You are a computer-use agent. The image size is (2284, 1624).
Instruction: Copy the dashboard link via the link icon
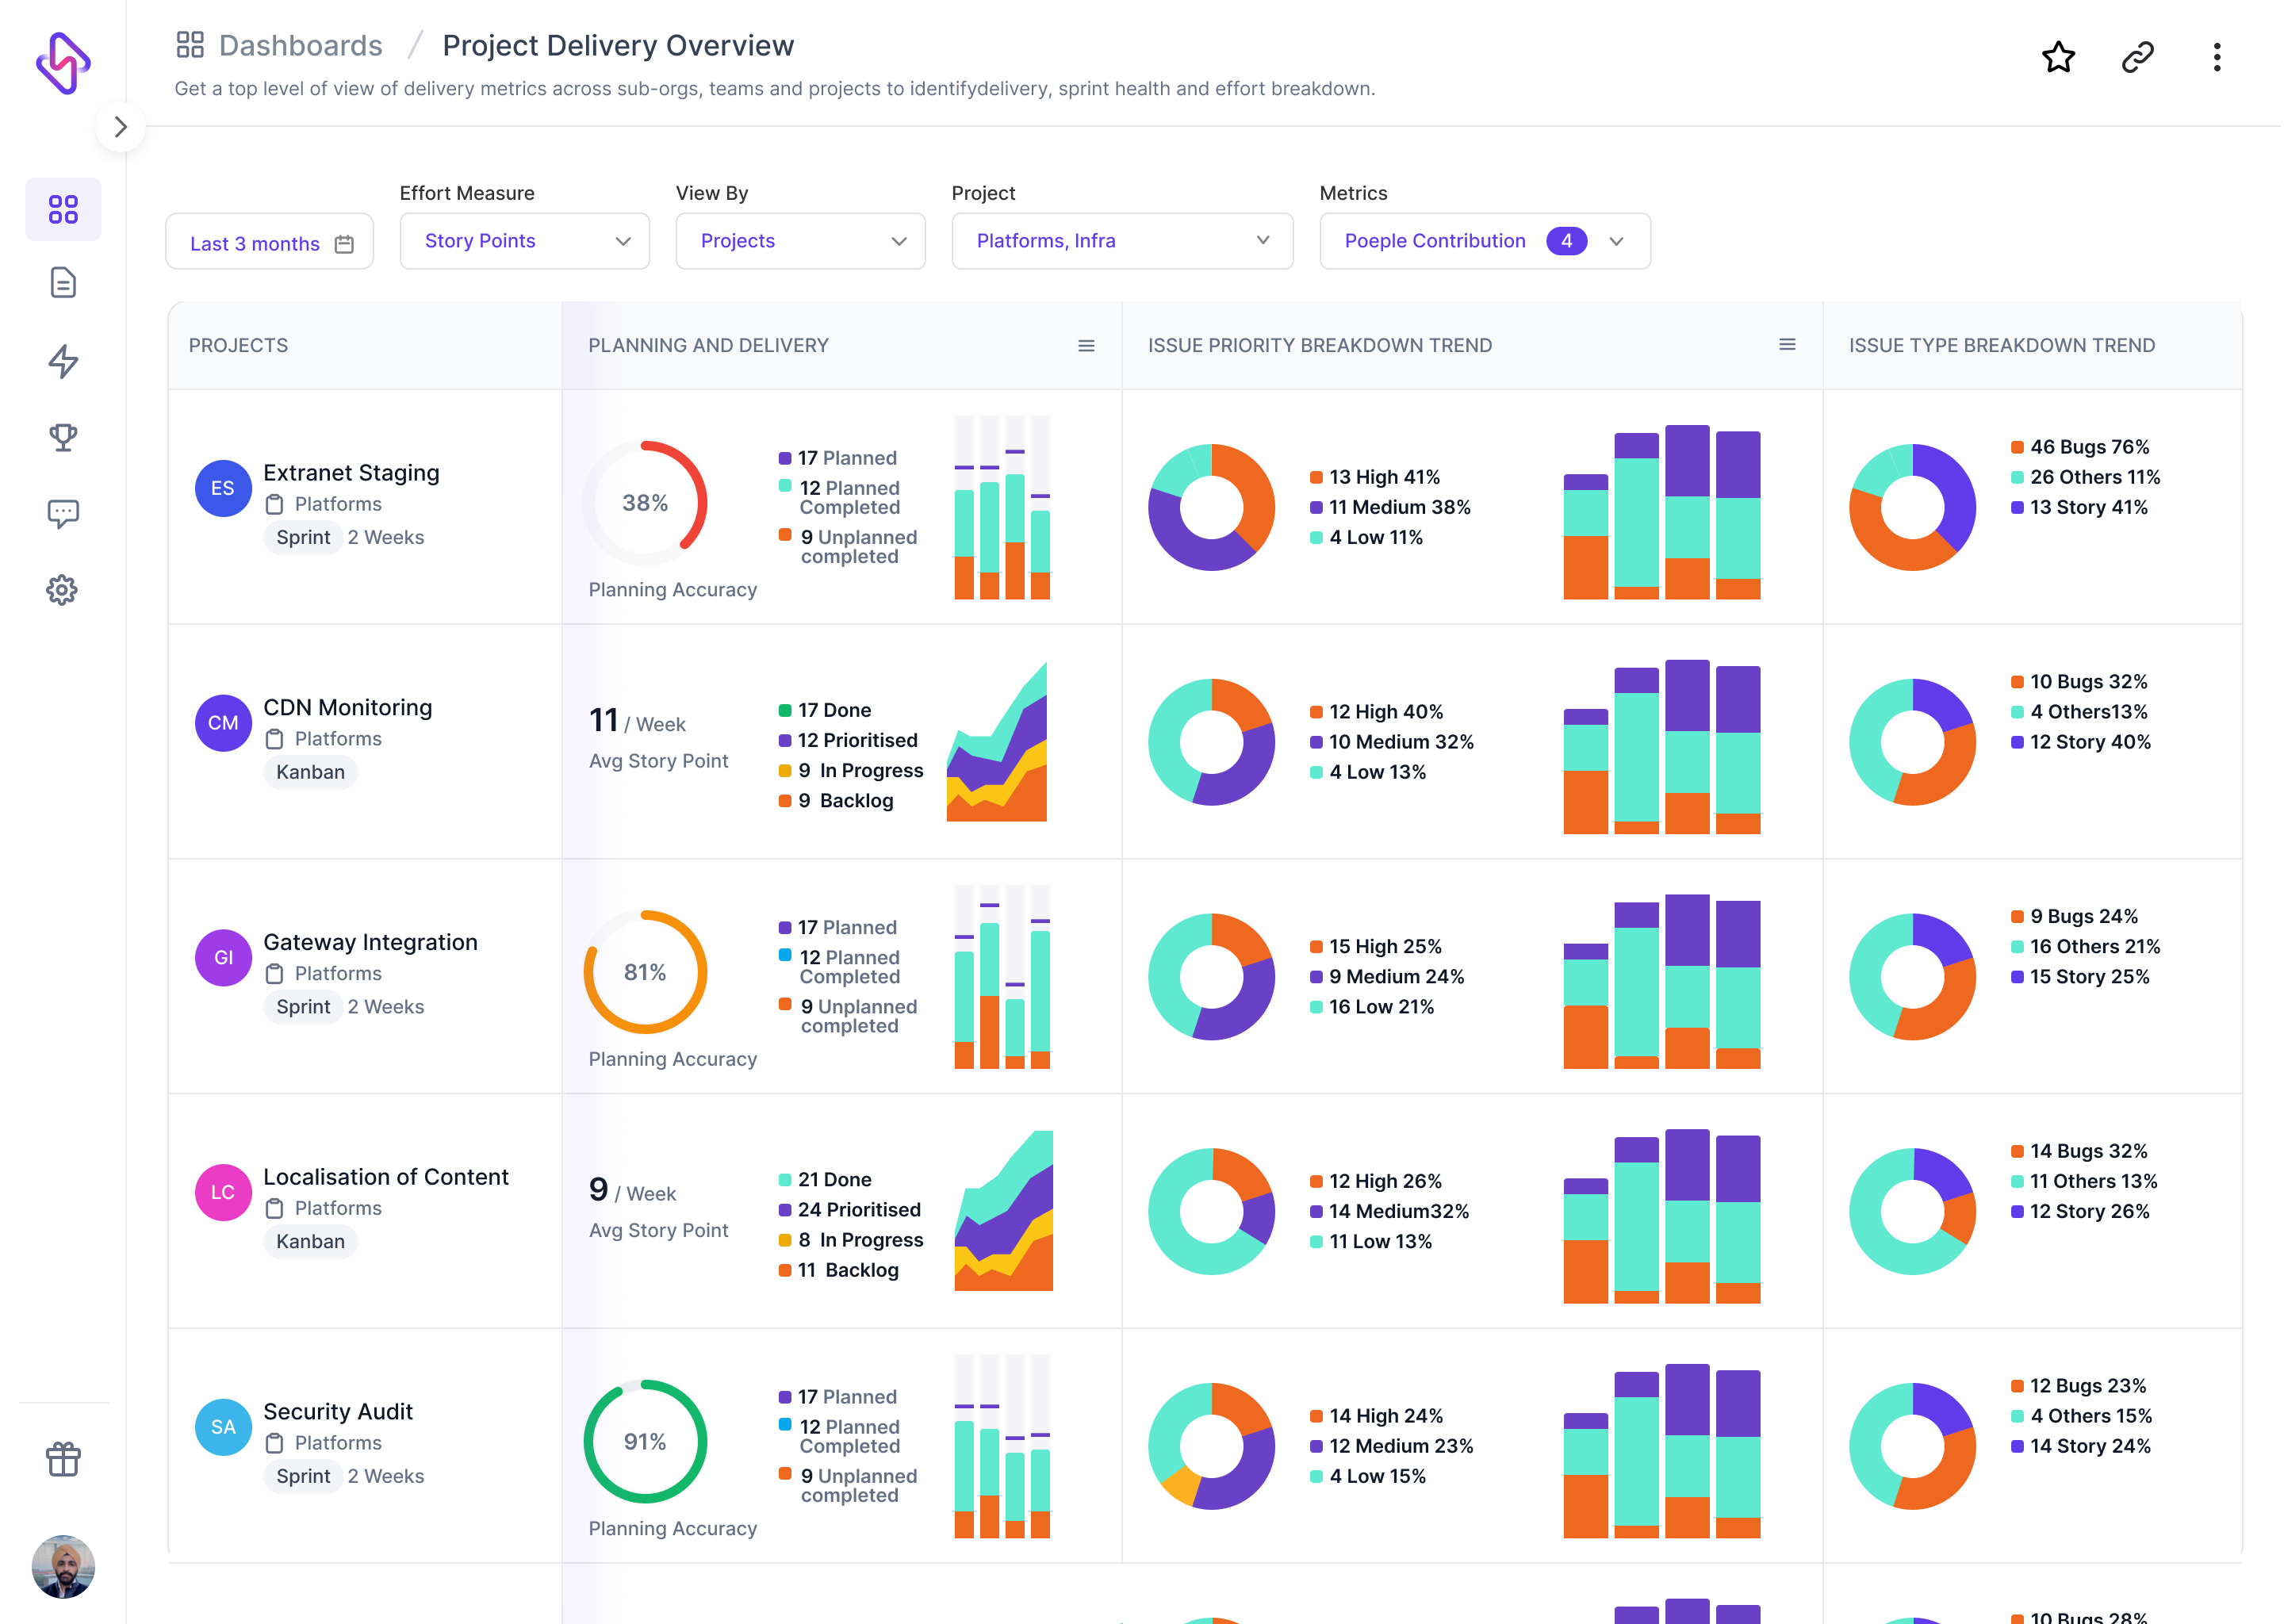2138,58
